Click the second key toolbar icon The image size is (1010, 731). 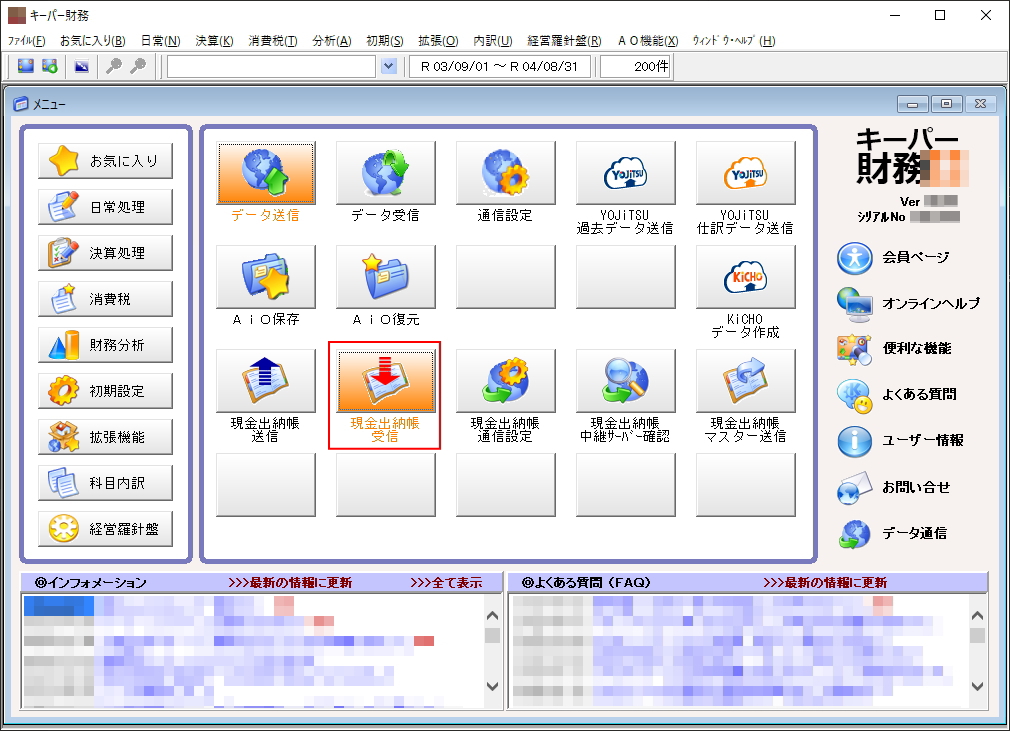click(x=137, y=66)
